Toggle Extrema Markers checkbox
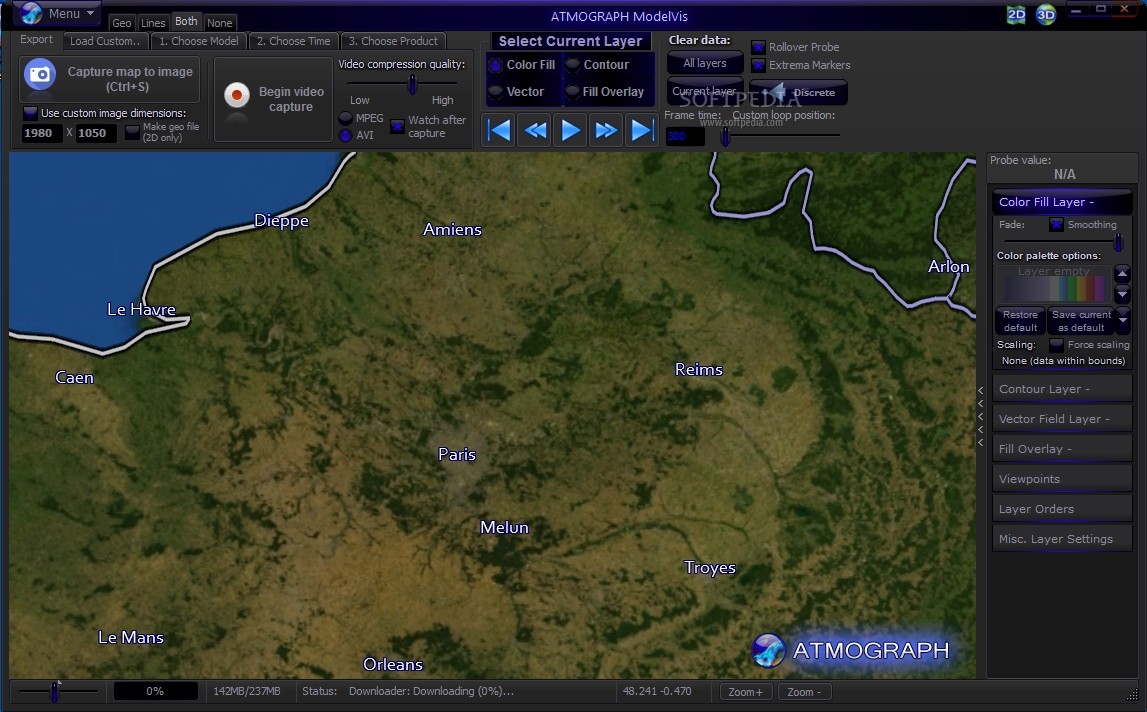1147x712 pixels. coord(759,65)
